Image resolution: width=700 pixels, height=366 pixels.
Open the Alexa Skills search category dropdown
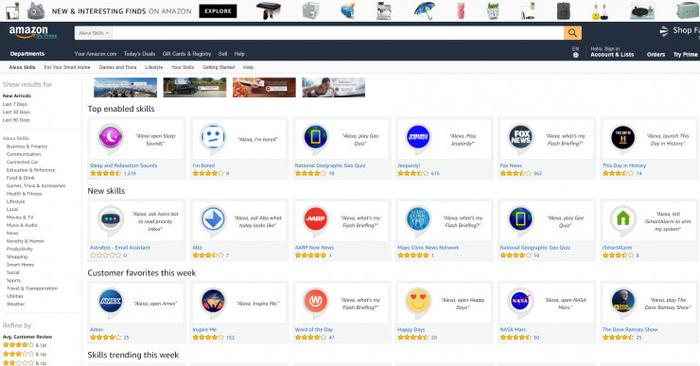(94, 33)
